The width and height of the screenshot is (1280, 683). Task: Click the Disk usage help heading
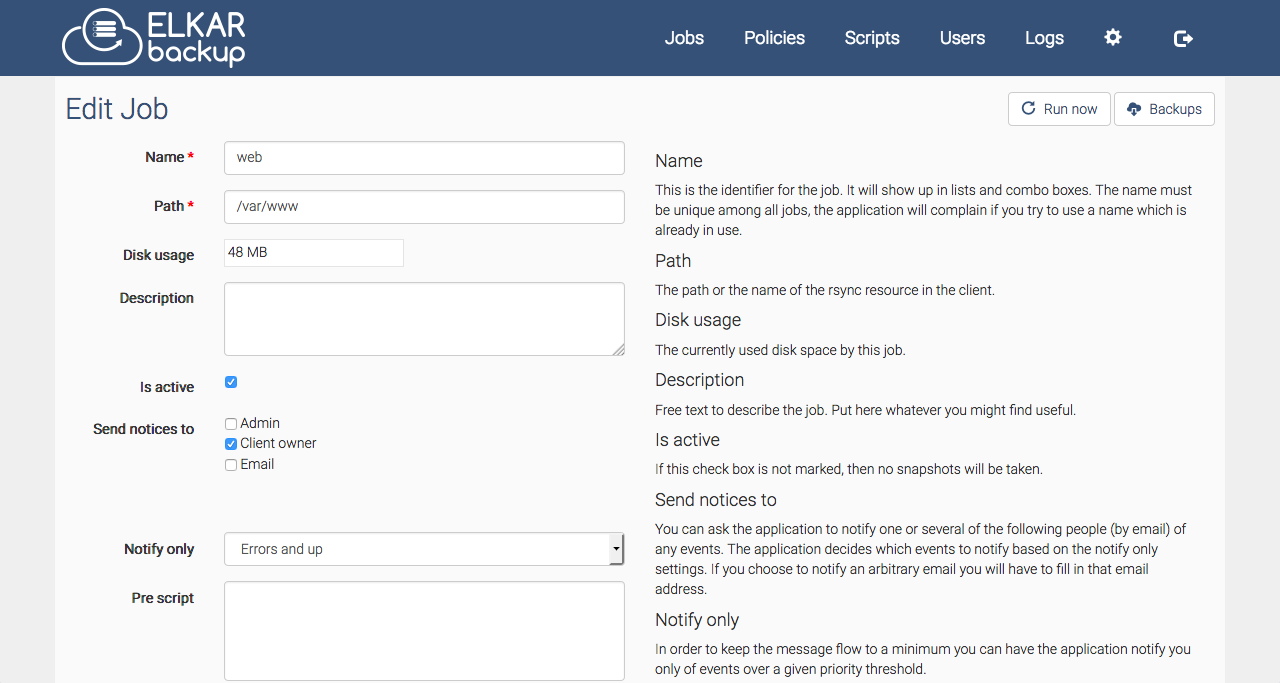coord(698,320)
